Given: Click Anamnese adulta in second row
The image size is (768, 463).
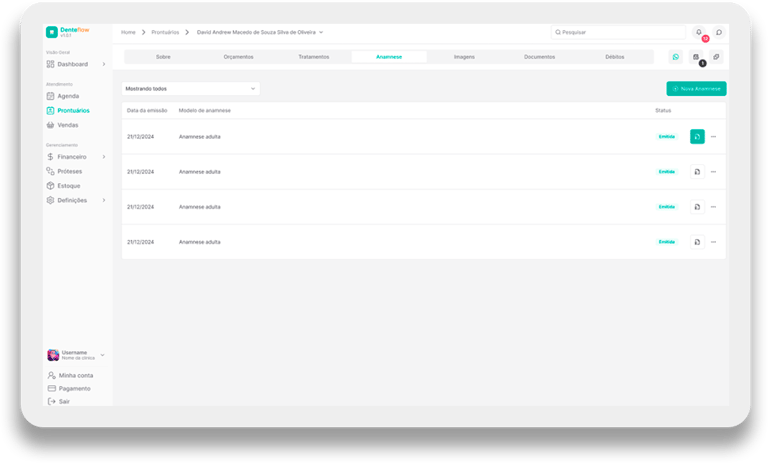Looking at the screenshot, I should (200, 172).
